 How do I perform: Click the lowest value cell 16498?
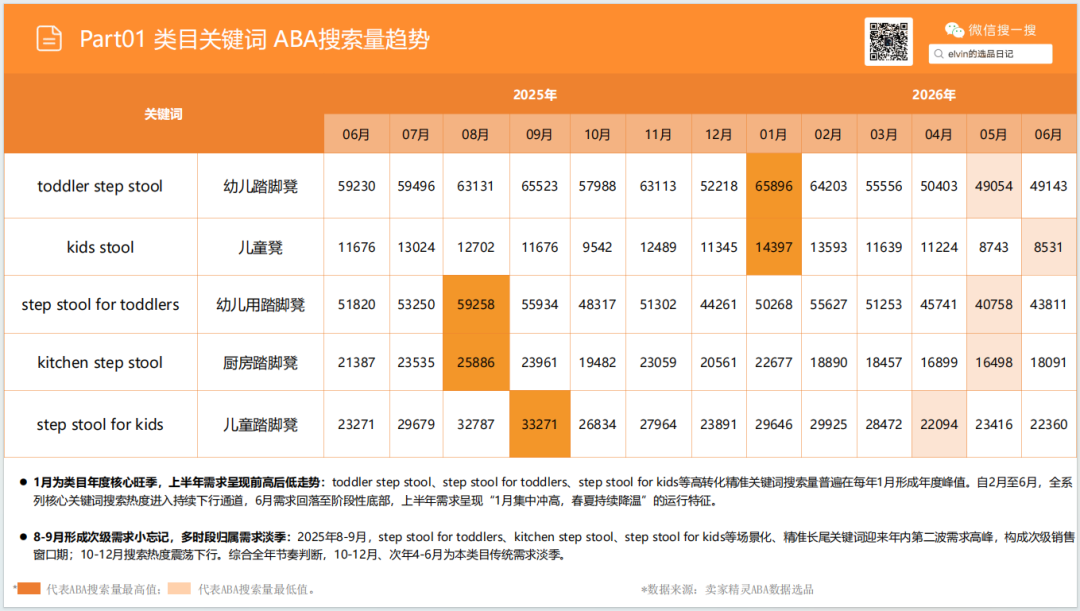[993, 362]
